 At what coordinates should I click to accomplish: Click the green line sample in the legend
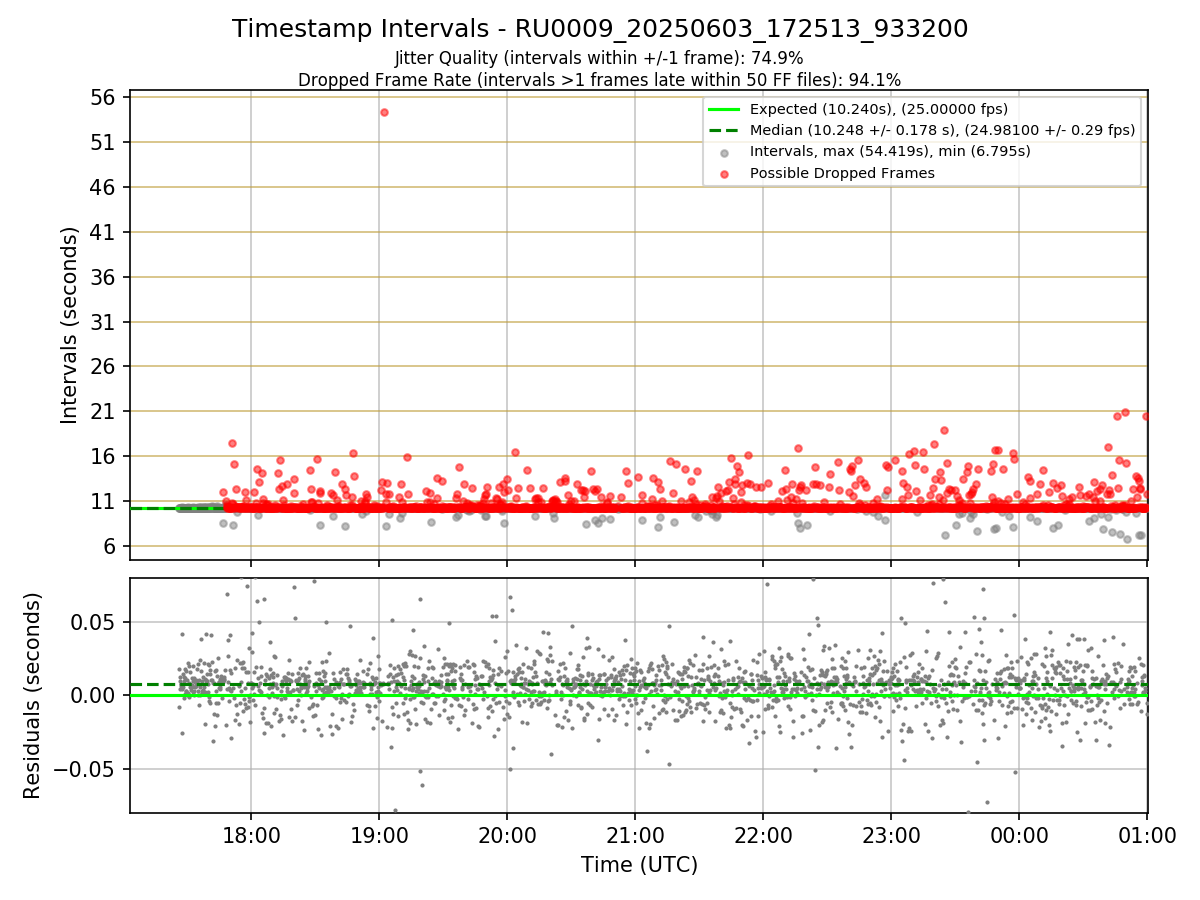pyautogui.click(x=725, y=109)
